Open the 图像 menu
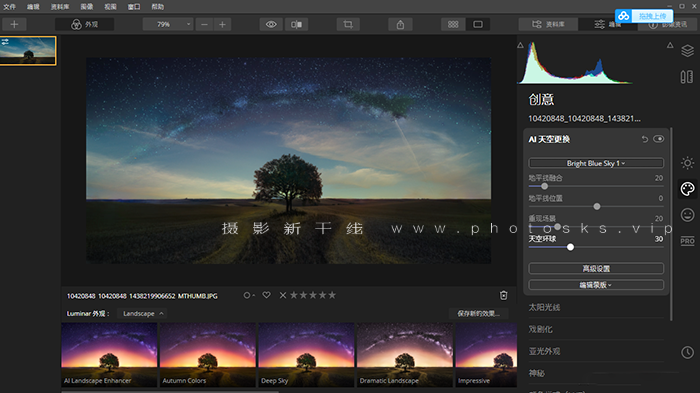The image size is (700, 393). pyautogui.click(x=87, y=6)
